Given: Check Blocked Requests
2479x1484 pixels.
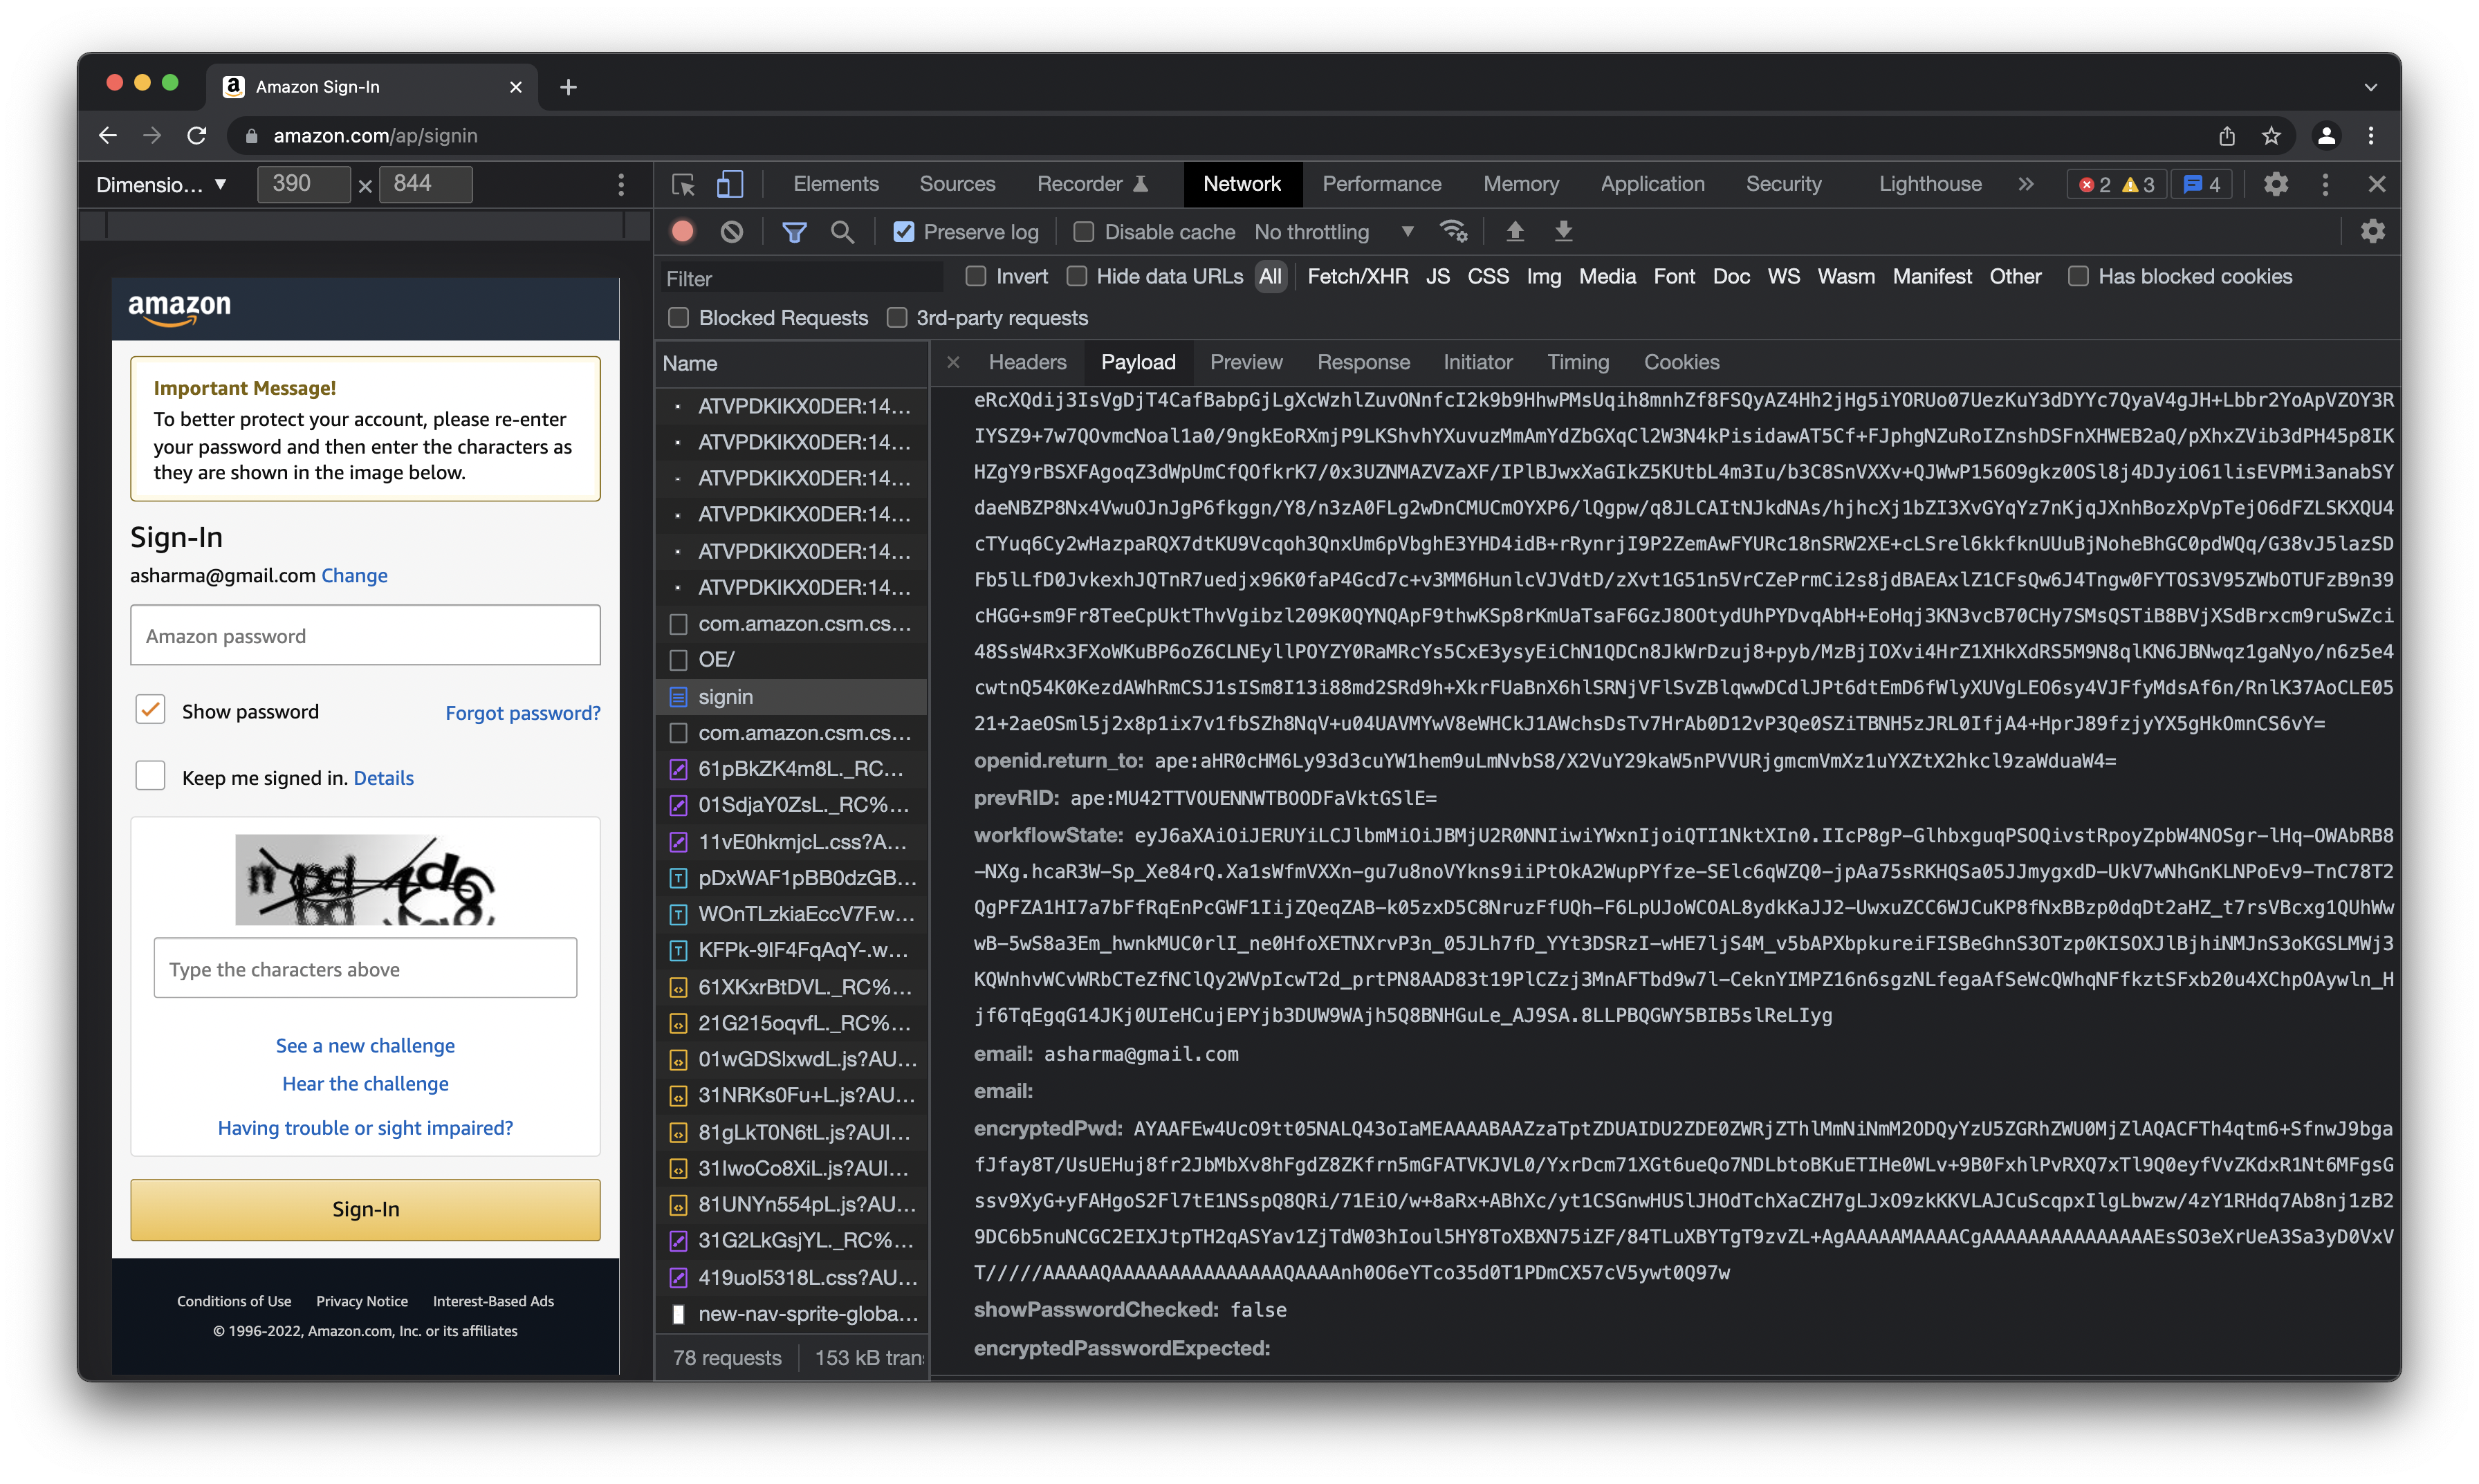Looking at the screenshot, I should pyautogui.click(x=679, y=318).
